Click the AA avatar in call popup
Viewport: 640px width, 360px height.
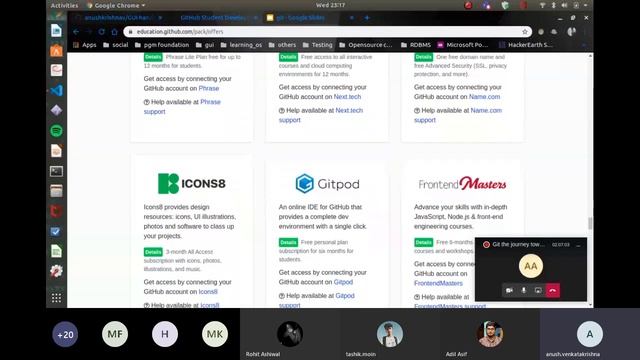pyautogui.click(x=531, y=266)
